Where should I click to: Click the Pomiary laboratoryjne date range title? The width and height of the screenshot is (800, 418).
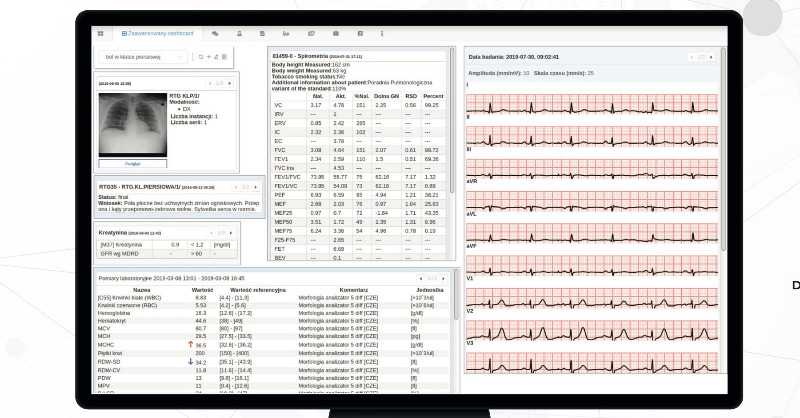(171, 279)
